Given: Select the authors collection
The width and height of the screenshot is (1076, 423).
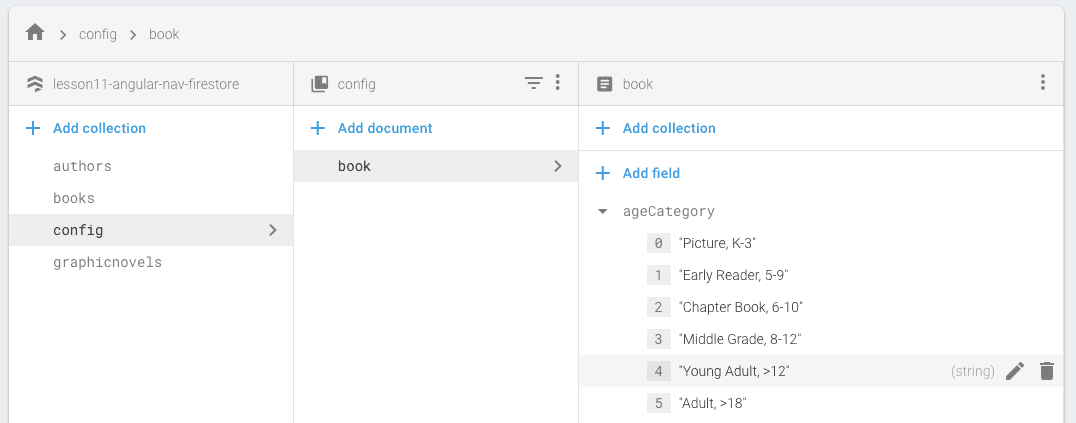Looking at the screenshot, I should tap(82, 166).
